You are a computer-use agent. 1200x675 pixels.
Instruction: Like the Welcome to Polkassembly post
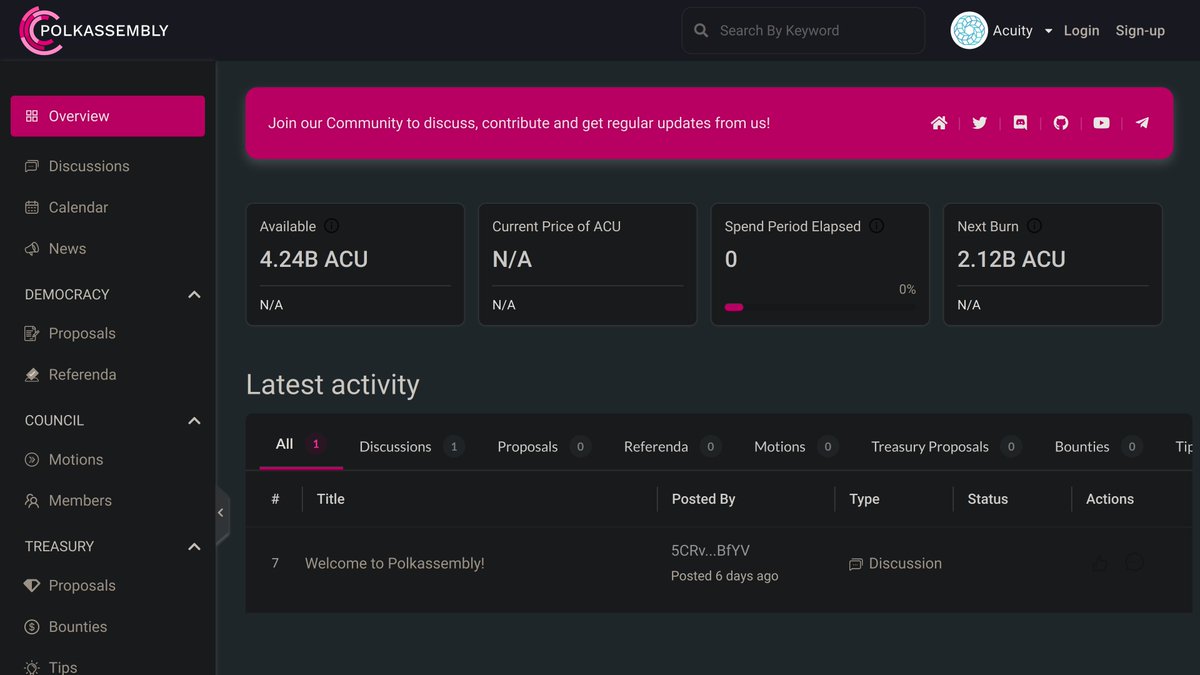coord(1100,563)
